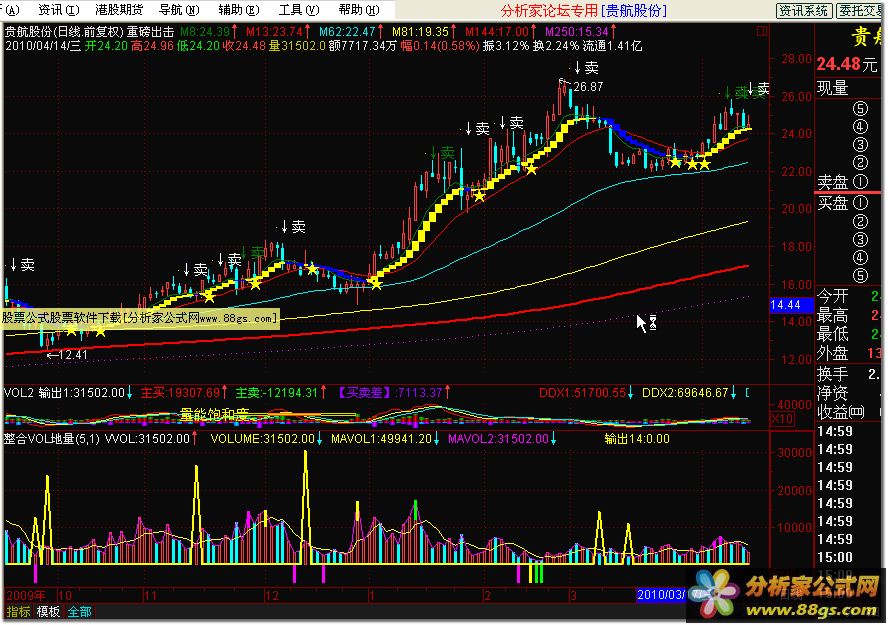Click sell level ⑤ in 卖盘 list

(x=859, y=109)
